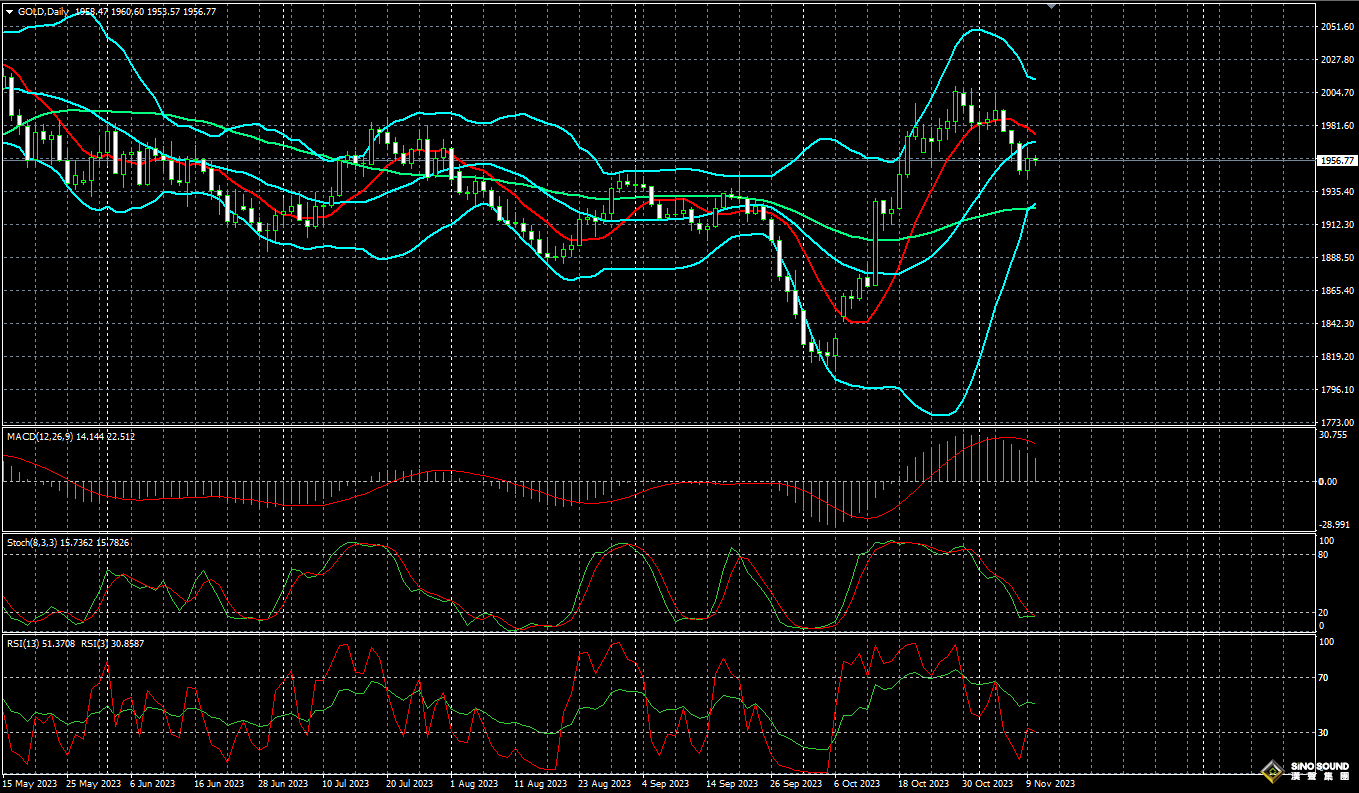Click the 6 Oct 2023 date label

(857, 784)
